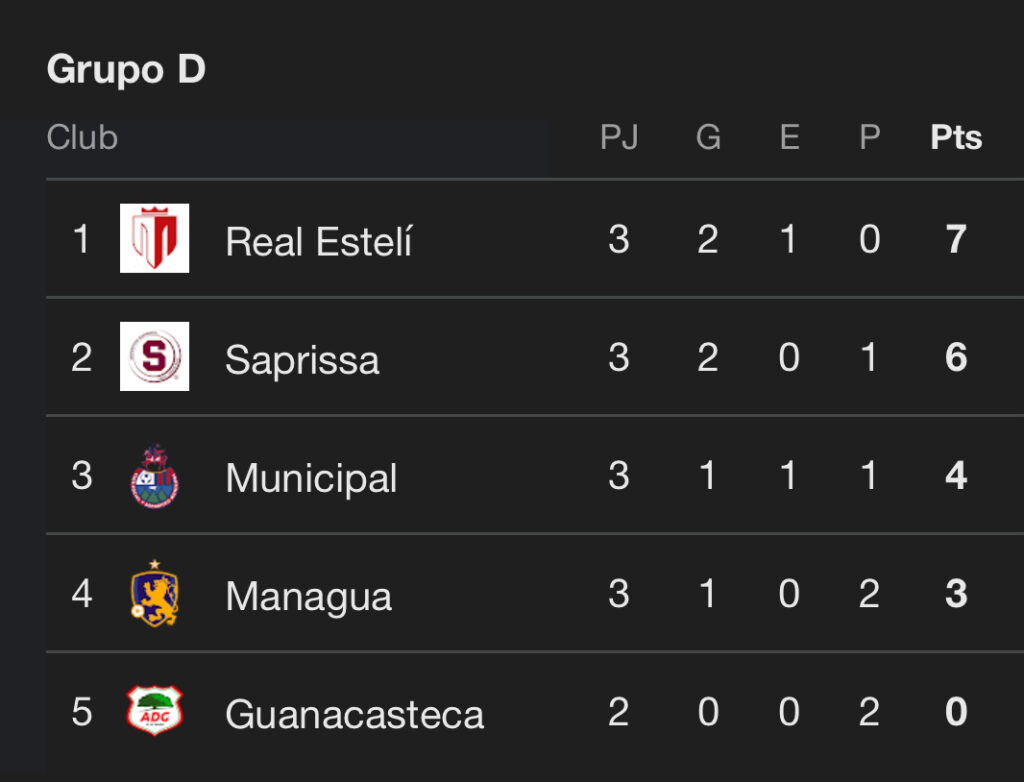Select the Guanacasteca team name
Image resolution: width=1024 pixels, height=782 pixels.
coord(354,714)
